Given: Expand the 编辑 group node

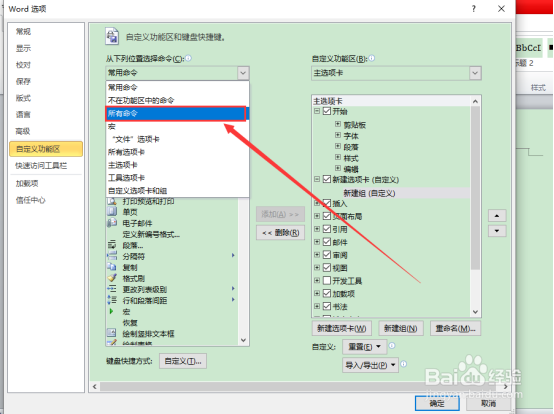Looking at the screenshot, I should point(338,168).
